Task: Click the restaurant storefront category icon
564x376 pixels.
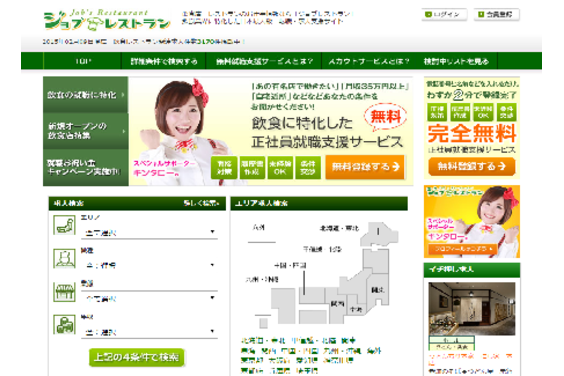Action: coord(64,291)
